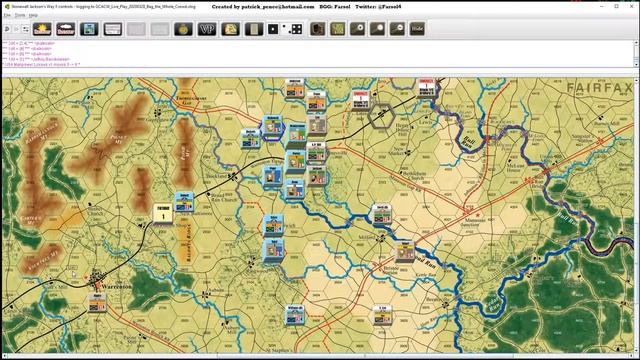Click the first greyed-out blank toolbar button
The image size is (640, 360).
(136, 29)
